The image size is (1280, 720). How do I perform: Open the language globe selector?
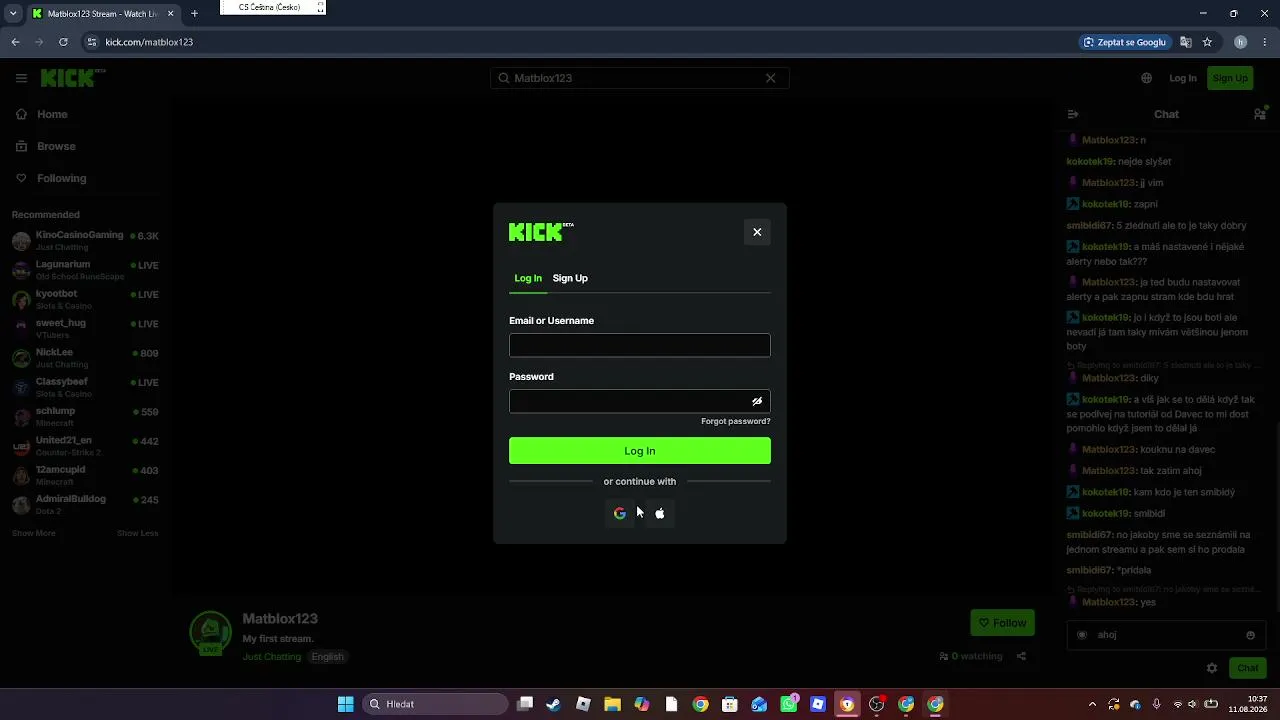[1147, 78]
